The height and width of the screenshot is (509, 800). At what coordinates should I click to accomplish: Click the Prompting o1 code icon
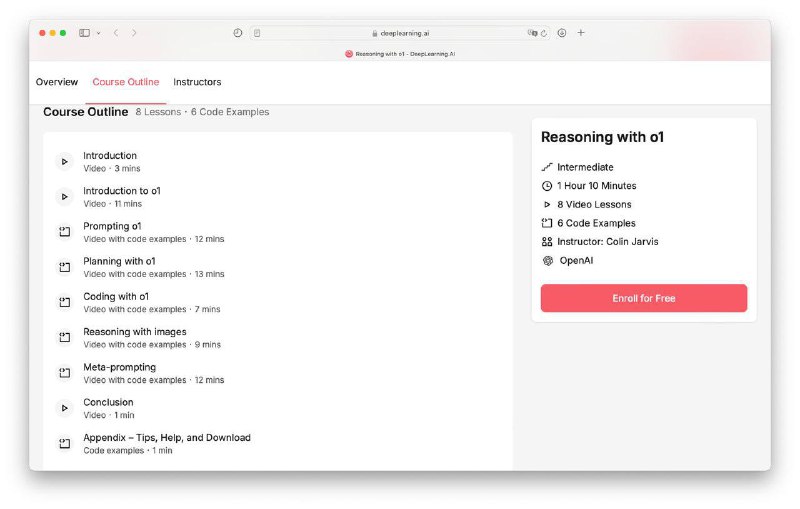(x=64, y=232)
